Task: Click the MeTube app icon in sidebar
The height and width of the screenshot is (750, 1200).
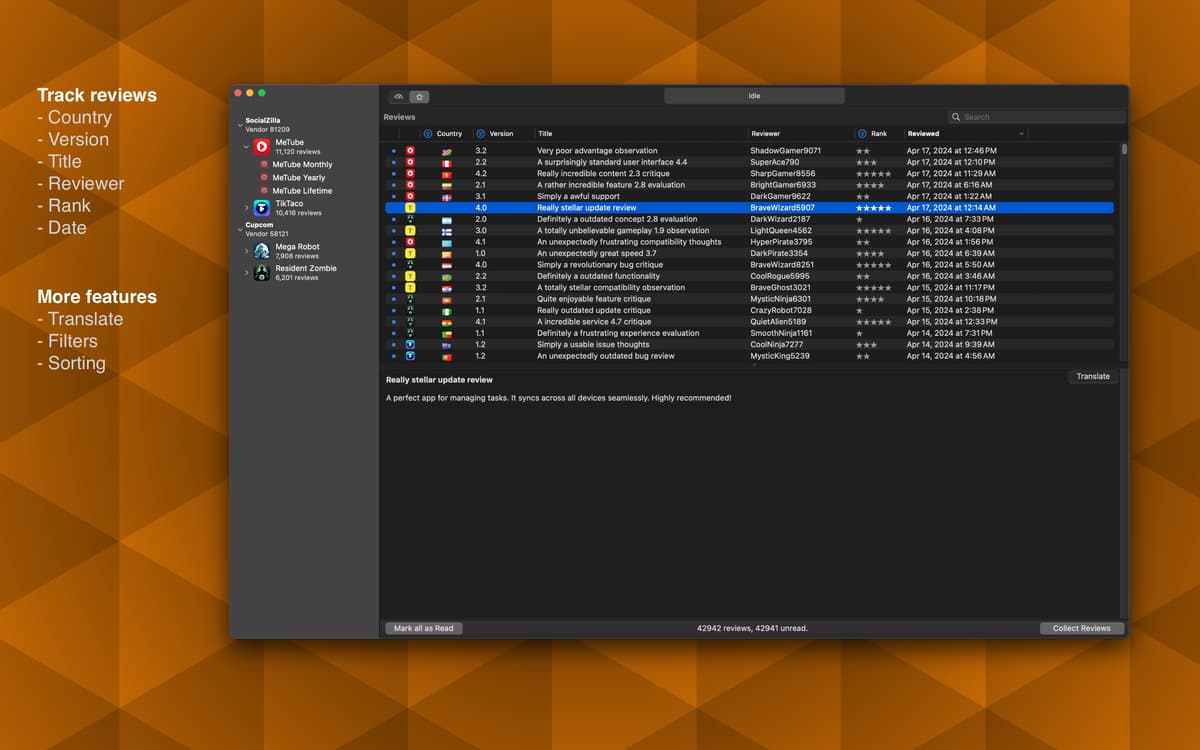Action: (261, 147)
